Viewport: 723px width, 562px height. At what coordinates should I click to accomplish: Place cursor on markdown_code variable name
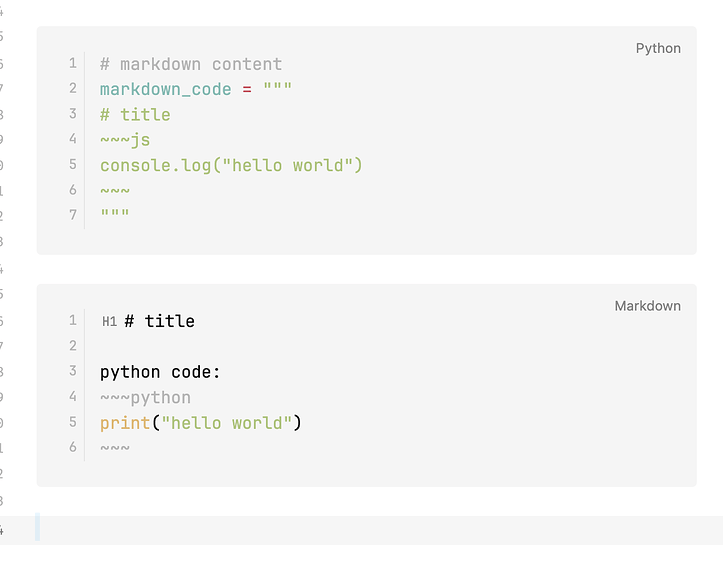(166, 89)
